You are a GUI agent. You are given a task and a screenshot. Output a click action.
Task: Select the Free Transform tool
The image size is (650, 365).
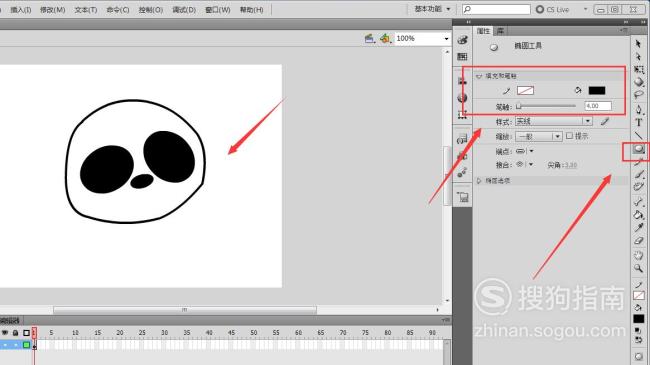point(639,69)
